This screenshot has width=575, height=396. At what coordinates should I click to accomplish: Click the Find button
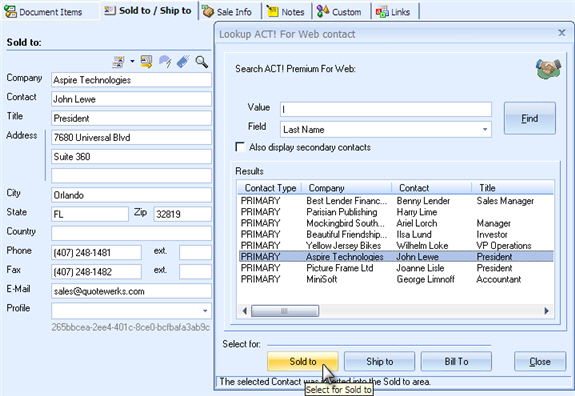click(530, 118)
